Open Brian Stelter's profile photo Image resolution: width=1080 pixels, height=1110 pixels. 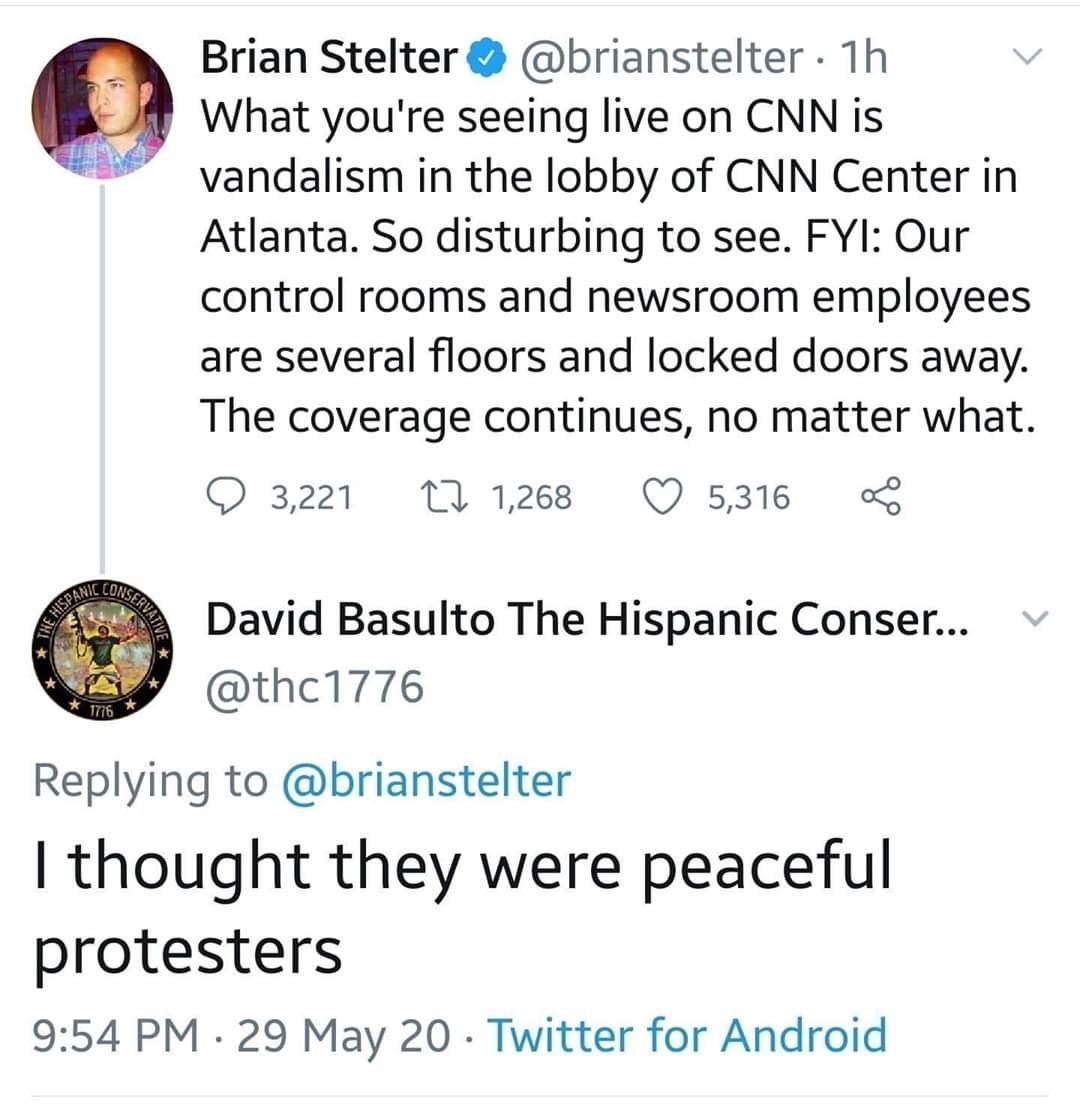click(102, 108)
